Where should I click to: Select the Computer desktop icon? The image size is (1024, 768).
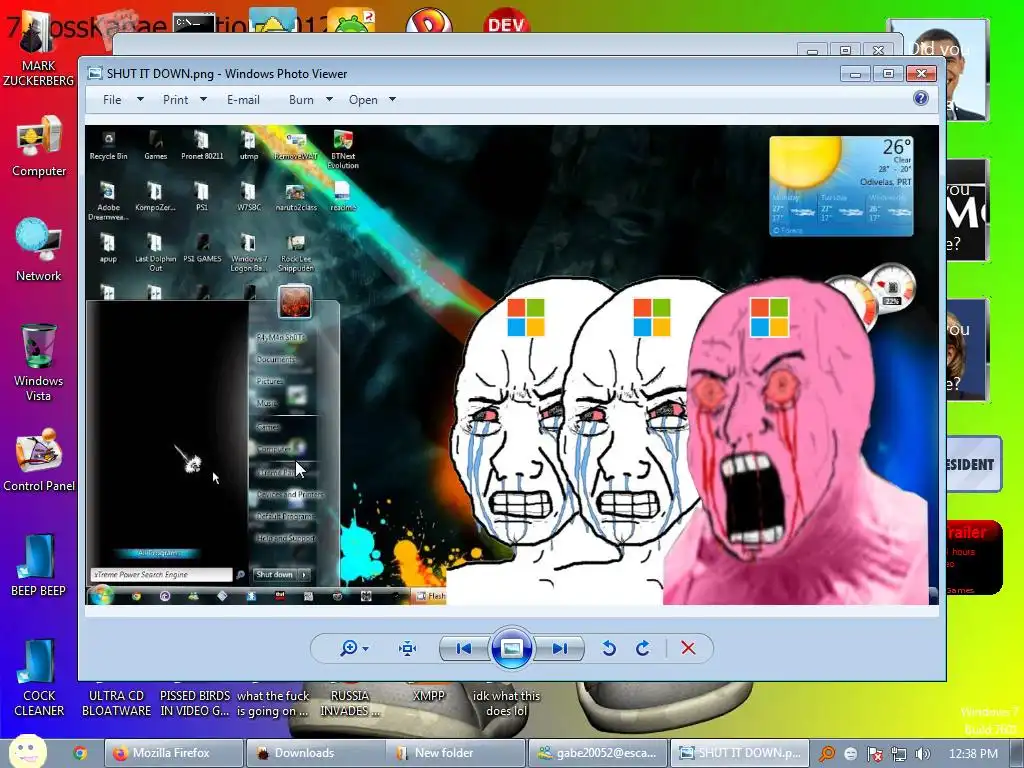(39, 146)
